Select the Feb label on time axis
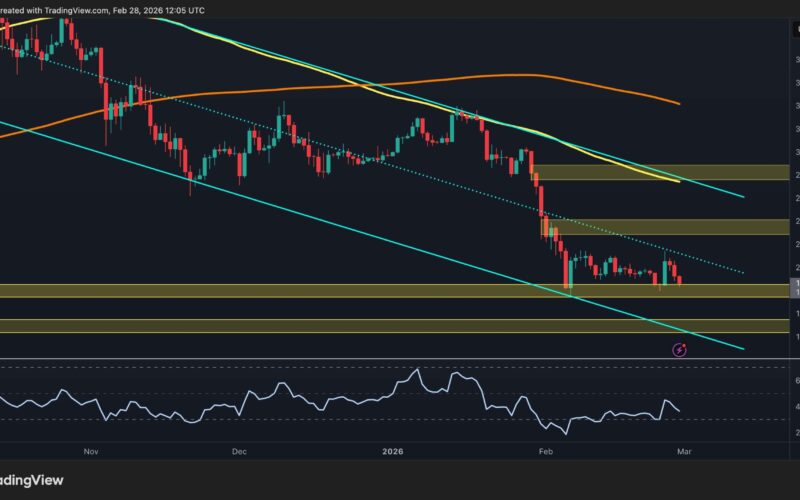 544,451
